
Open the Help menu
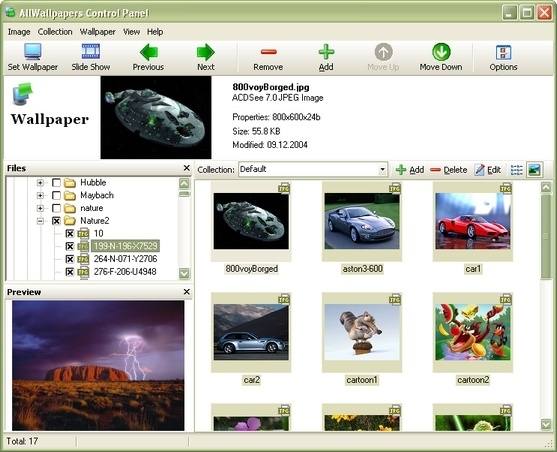[x=155, y=32]
